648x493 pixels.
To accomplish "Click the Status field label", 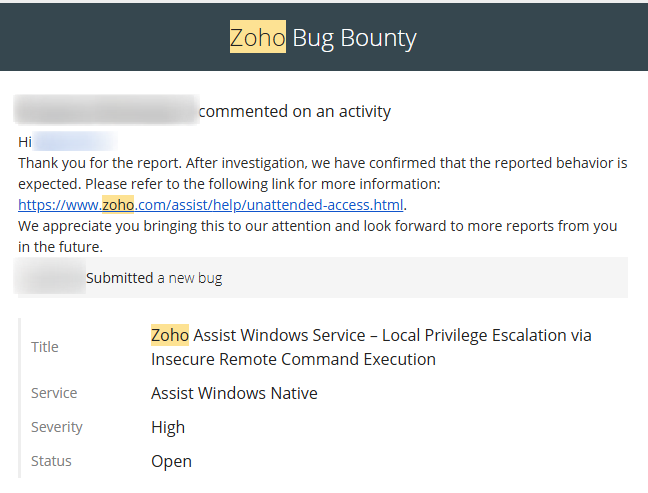I will point(52,461).
